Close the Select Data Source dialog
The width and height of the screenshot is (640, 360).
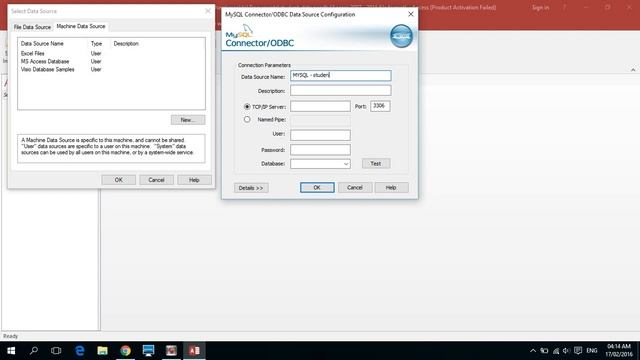click(208, 11)
